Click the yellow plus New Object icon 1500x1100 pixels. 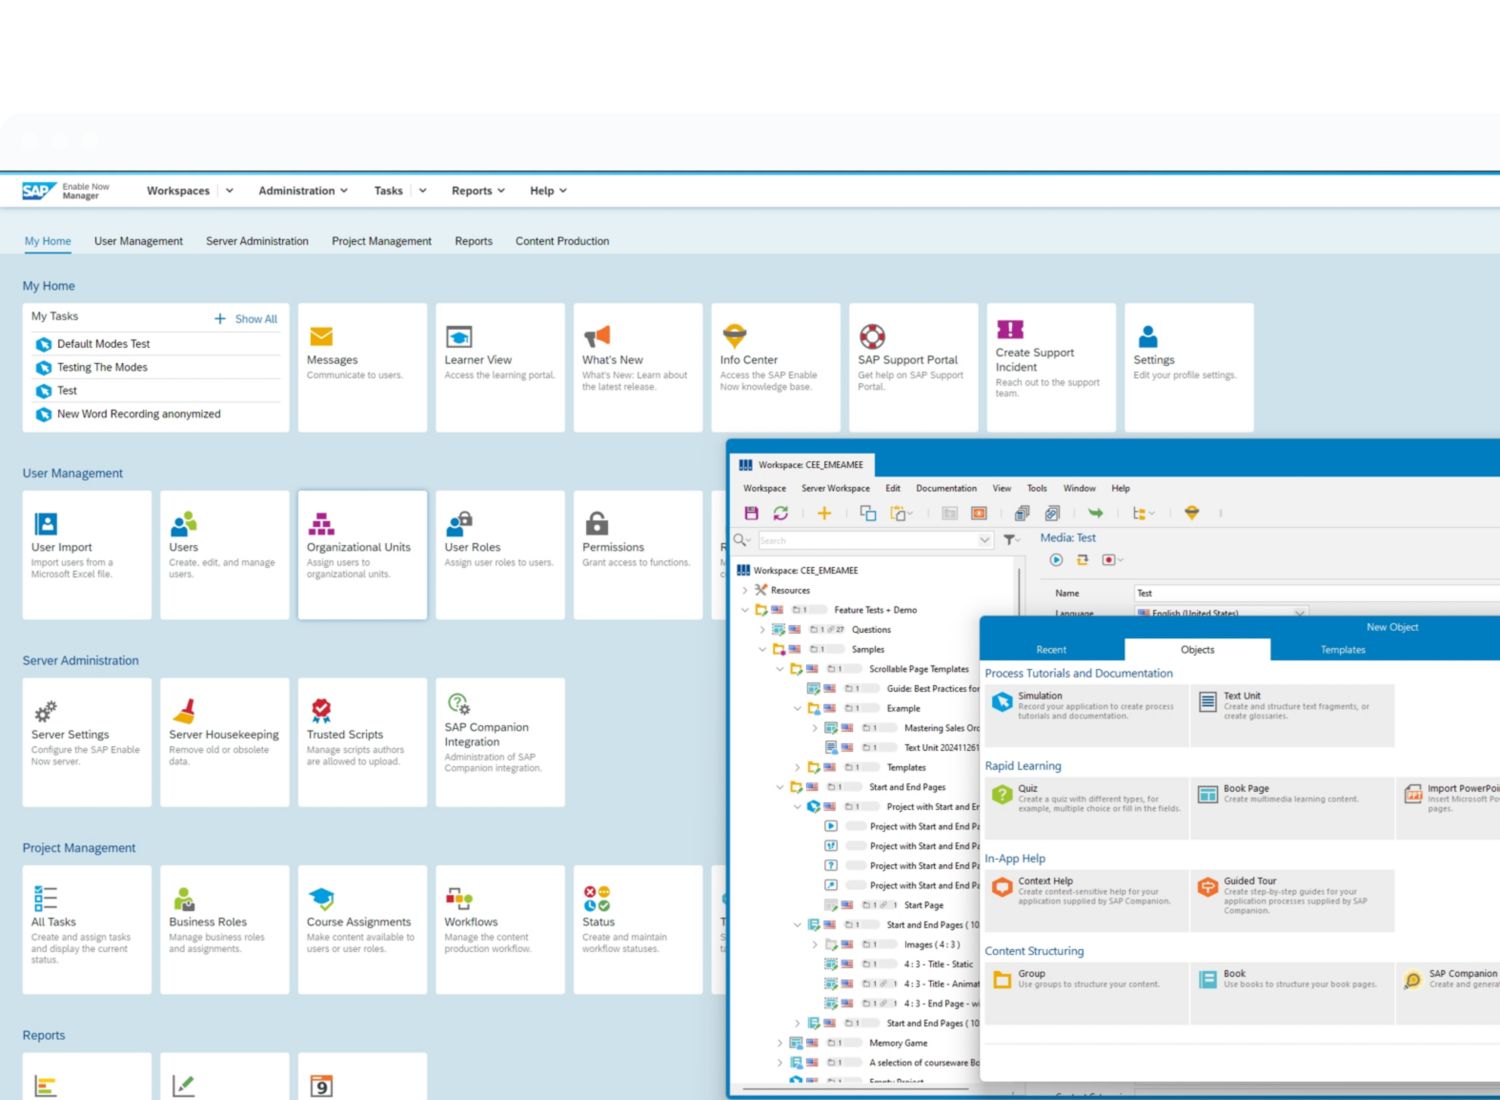824,513
